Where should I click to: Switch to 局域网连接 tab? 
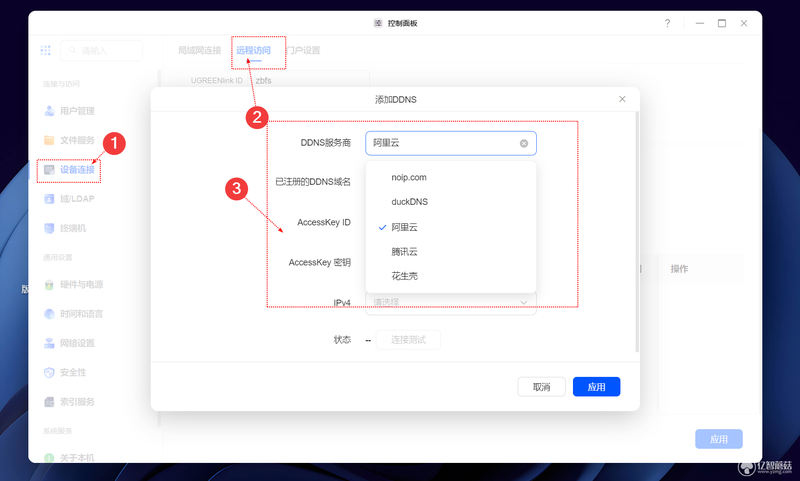click(x=199, y=50)
